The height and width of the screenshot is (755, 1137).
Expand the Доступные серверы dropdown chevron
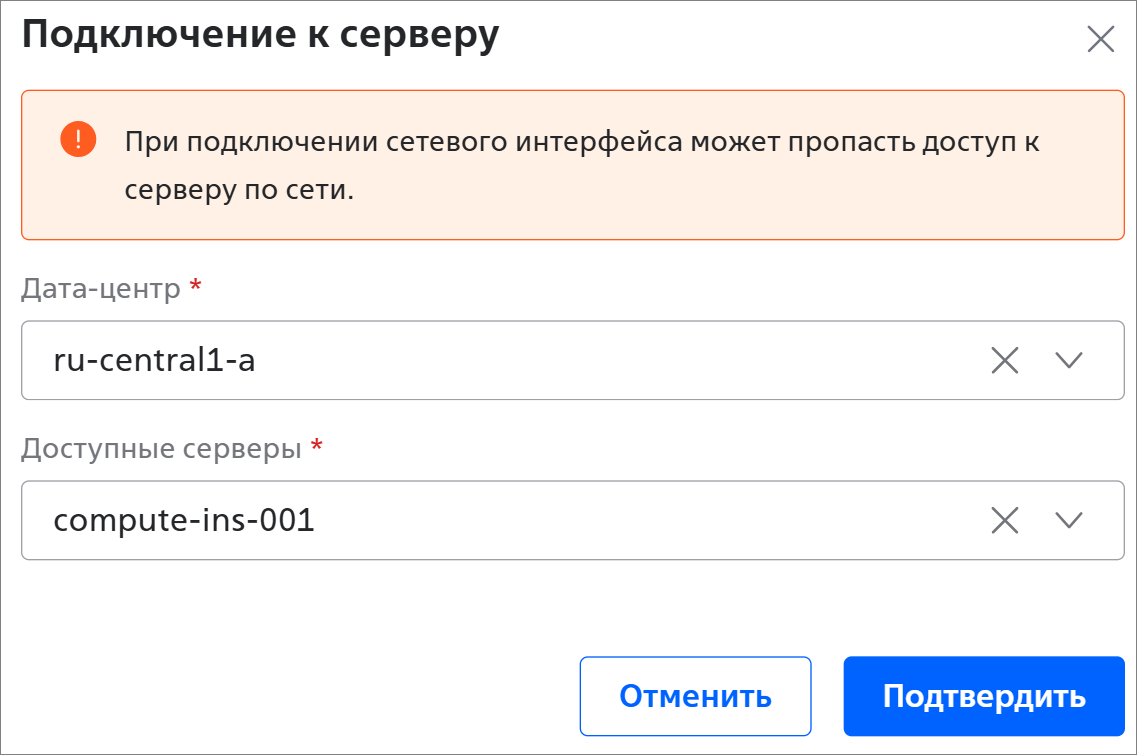click(1069, 520)
